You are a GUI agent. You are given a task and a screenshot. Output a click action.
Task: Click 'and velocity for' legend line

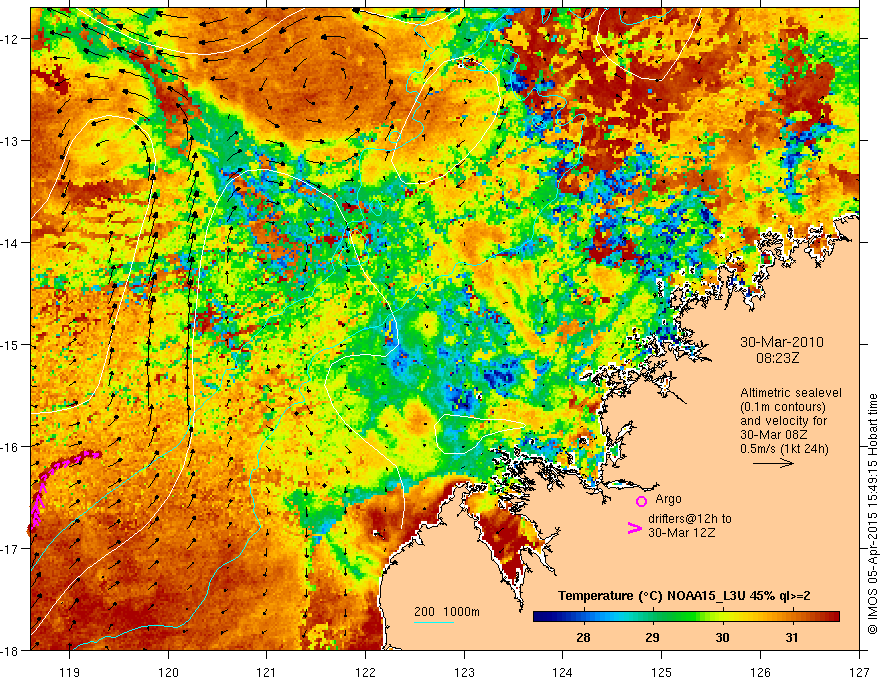pos(783,421)
